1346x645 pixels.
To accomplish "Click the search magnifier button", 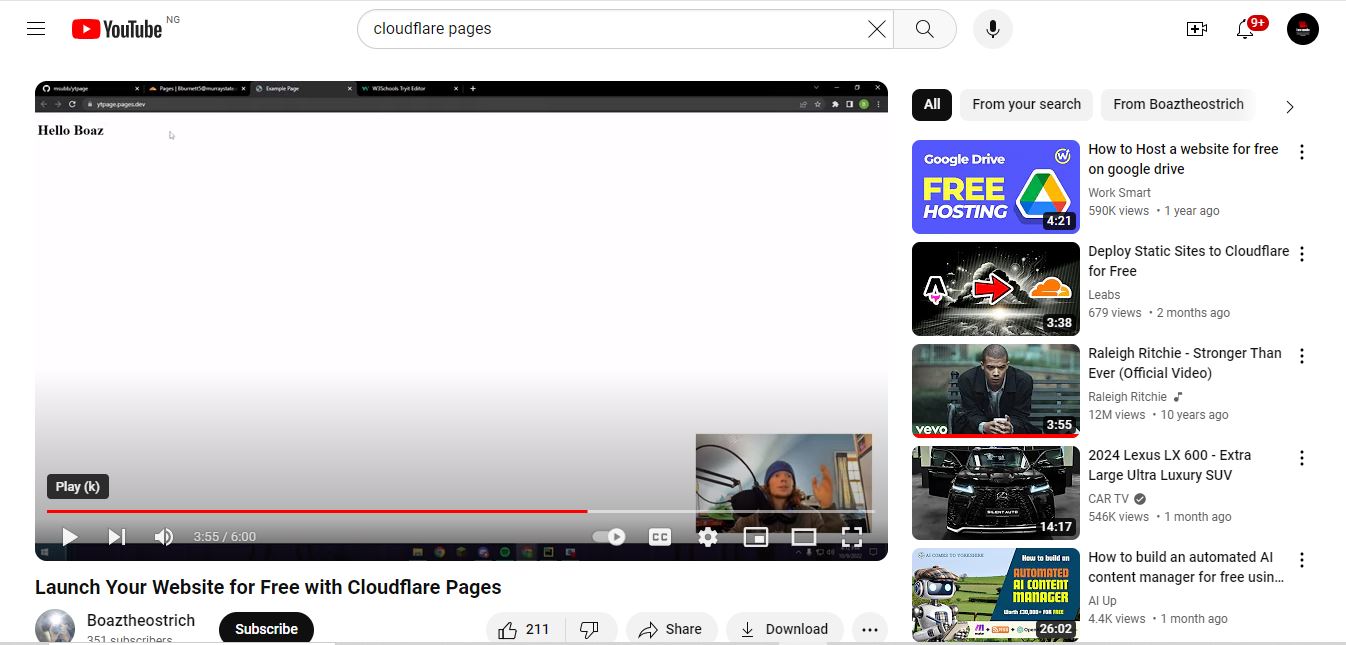I will point(924,29).
